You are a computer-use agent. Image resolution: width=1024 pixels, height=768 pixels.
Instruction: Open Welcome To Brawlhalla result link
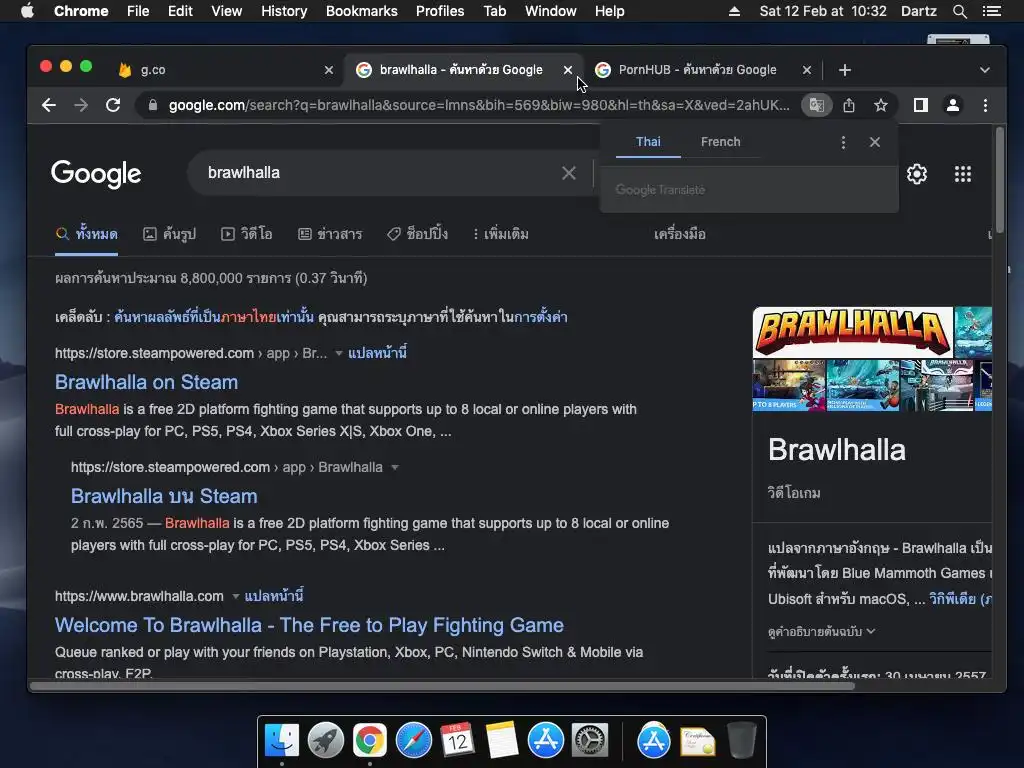(309, 625)
